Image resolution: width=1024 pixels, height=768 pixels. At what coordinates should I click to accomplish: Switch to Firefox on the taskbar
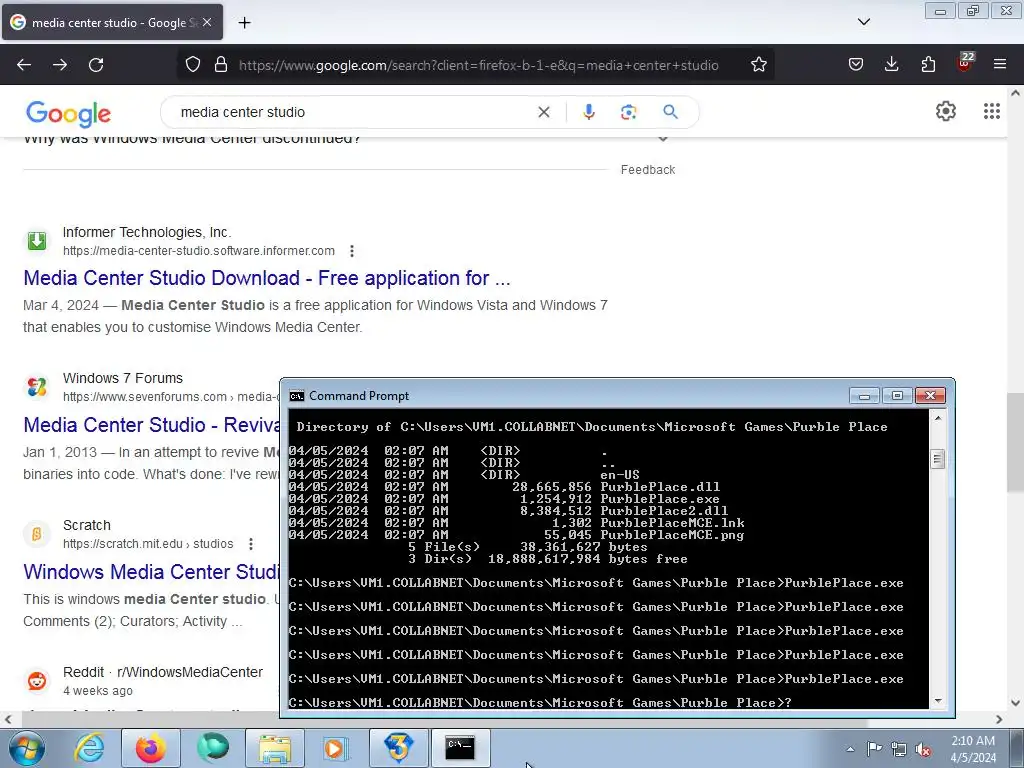point(151,748)
